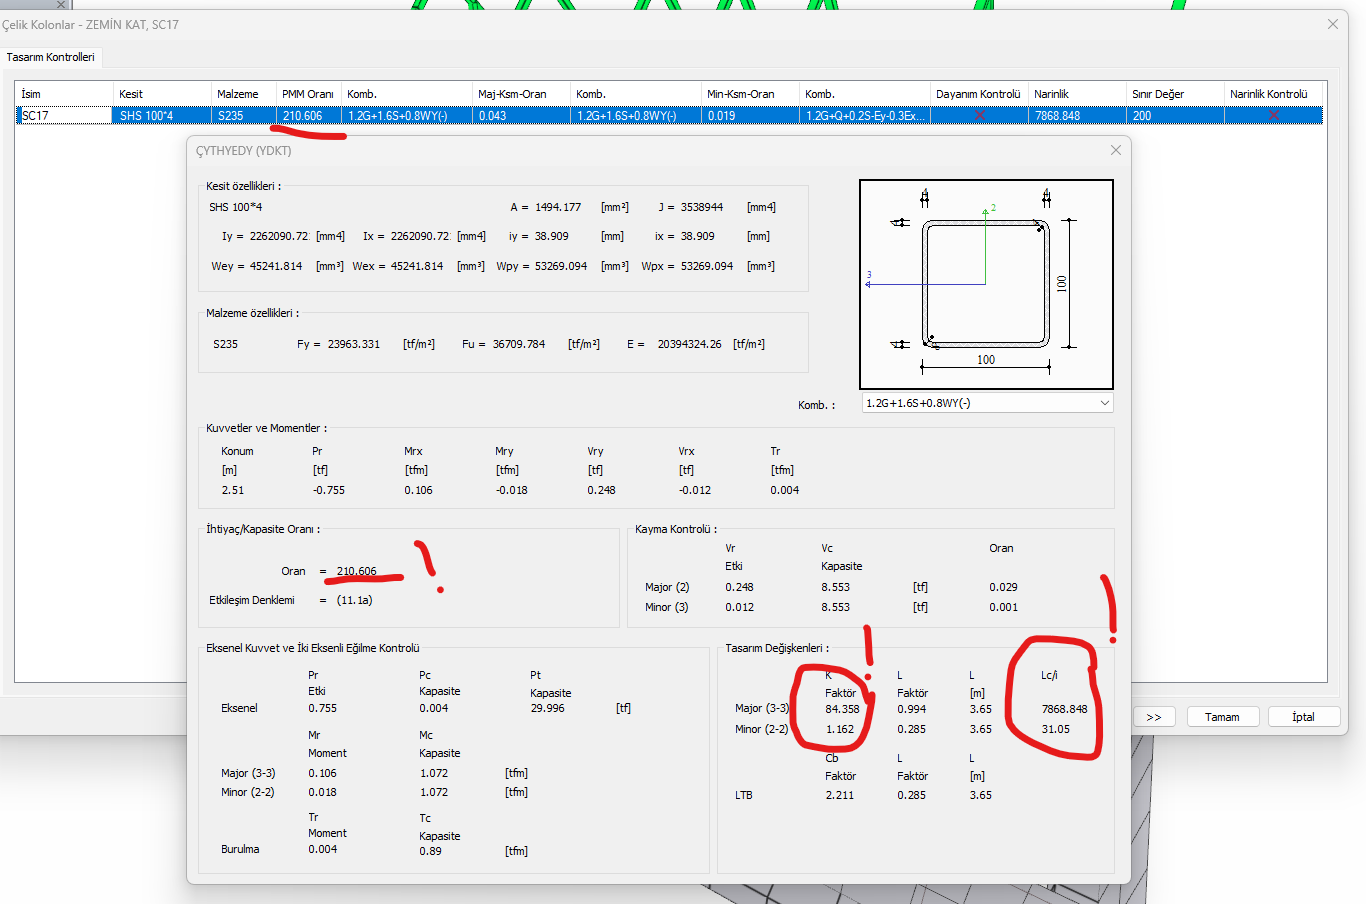Confirm with the Tamam button
This screenshot has height=904, width=1366.
point(1222,717)
